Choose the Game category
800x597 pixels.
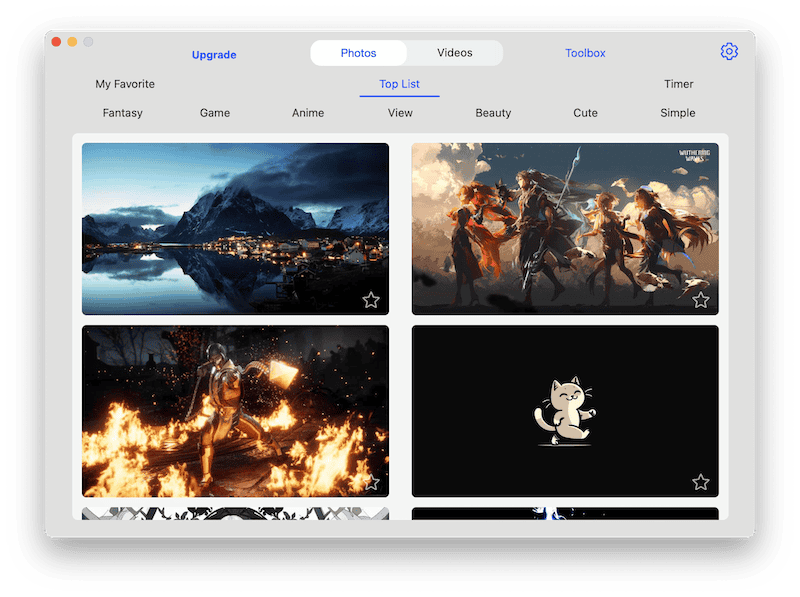tap(215, 113)
